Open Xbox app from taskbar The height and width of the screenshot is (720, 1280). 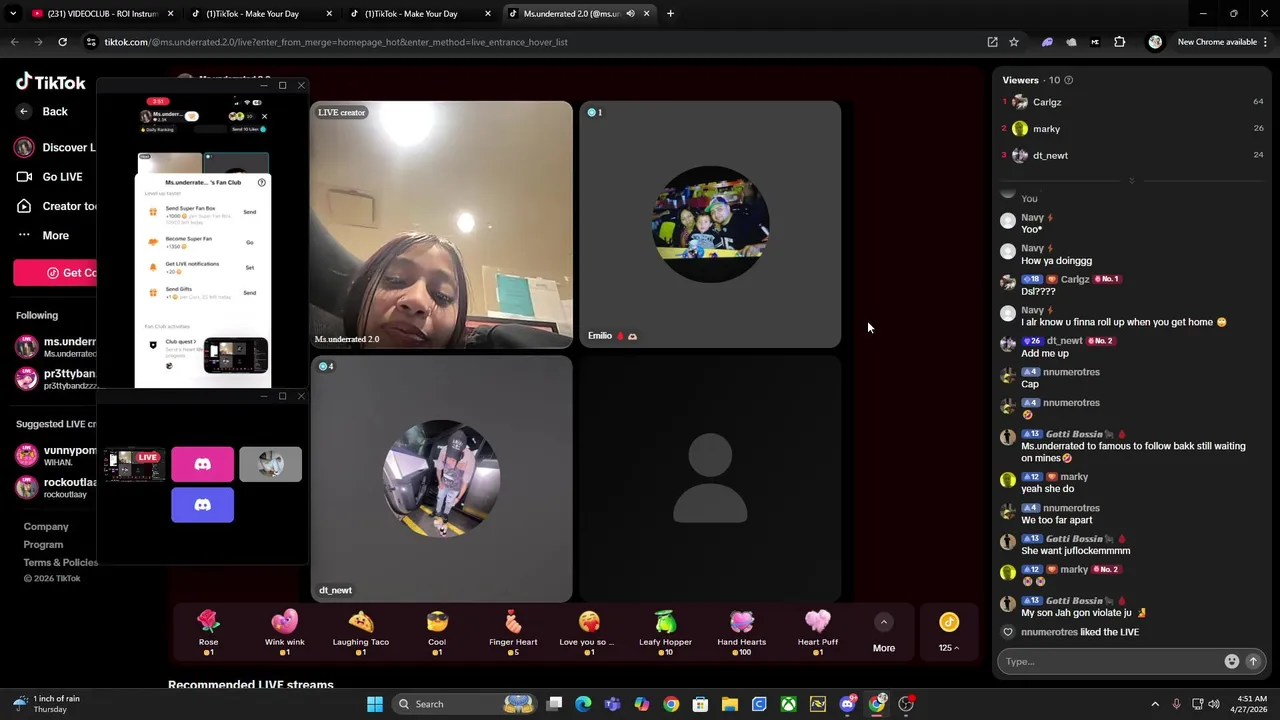click(x=789, y=704)
